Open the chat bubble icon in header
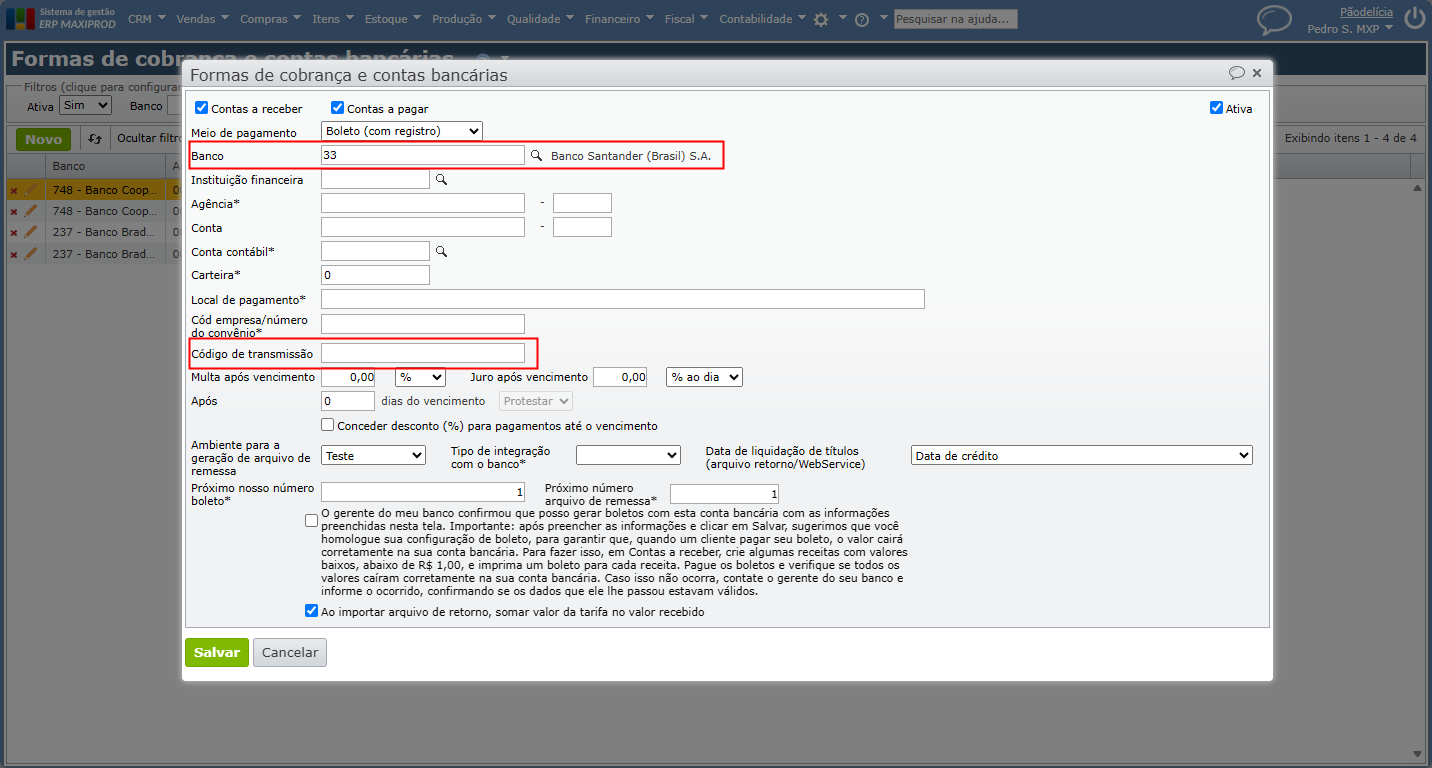The height and width of the screenshot is (768, 1432). [x=1274, y=20]
